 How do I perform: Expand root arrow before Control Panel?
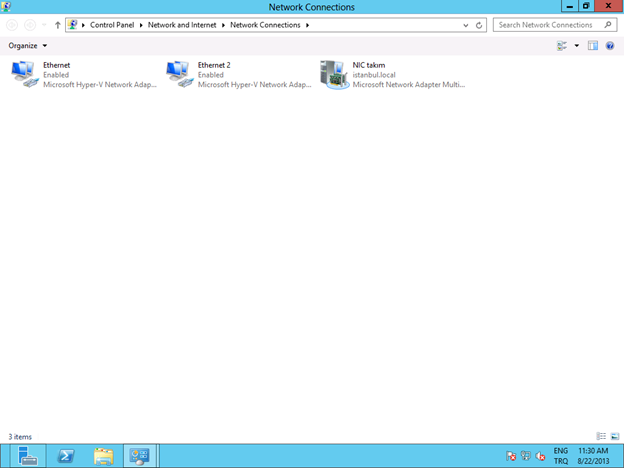pos(83,25)
